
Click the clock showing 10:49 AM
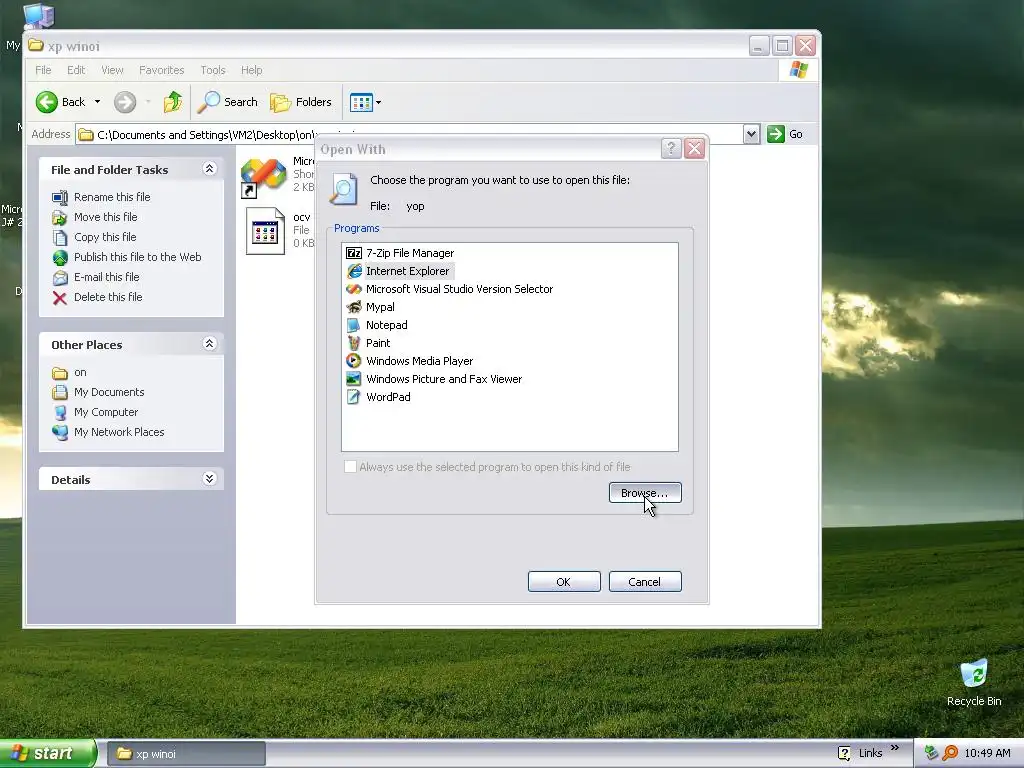tap(987, 754)
